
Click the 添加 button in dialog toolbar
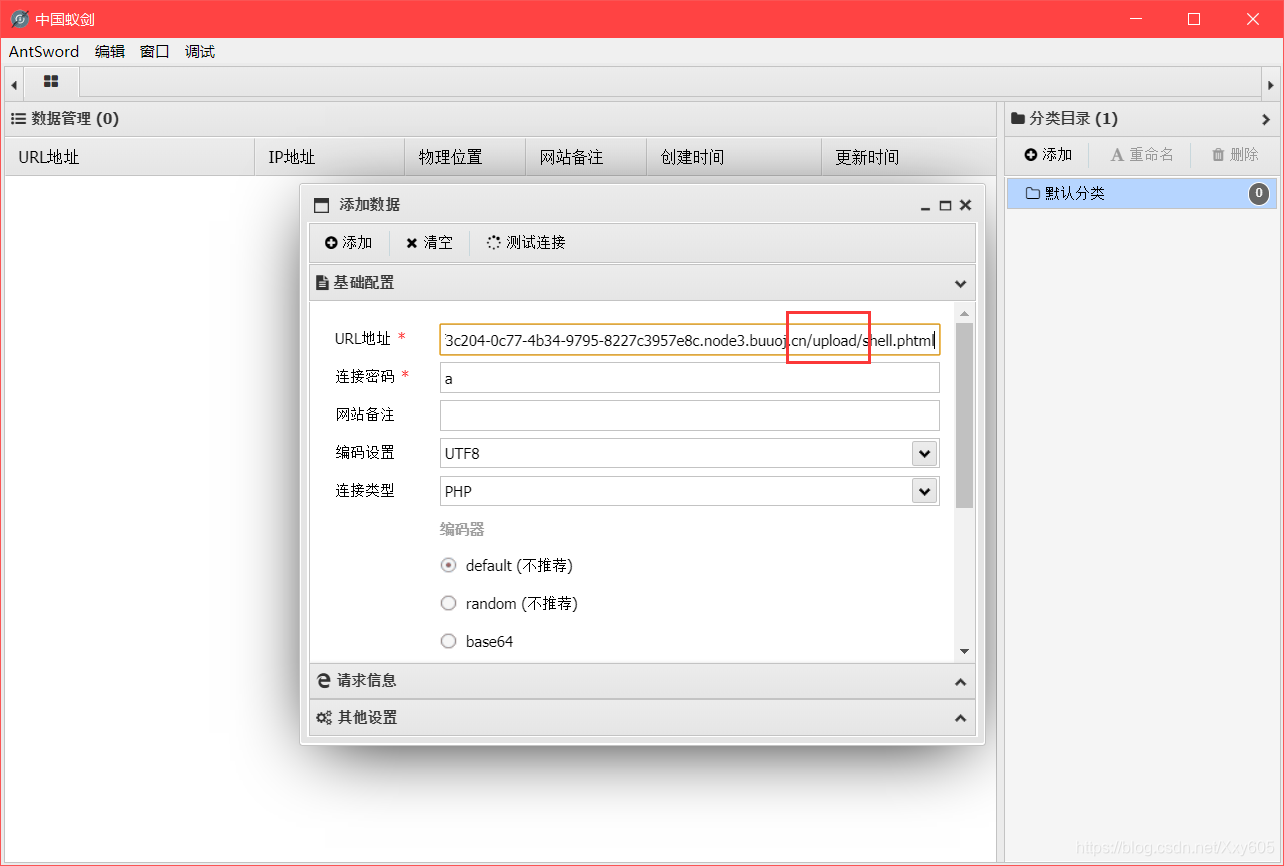(x=349, y=243)
